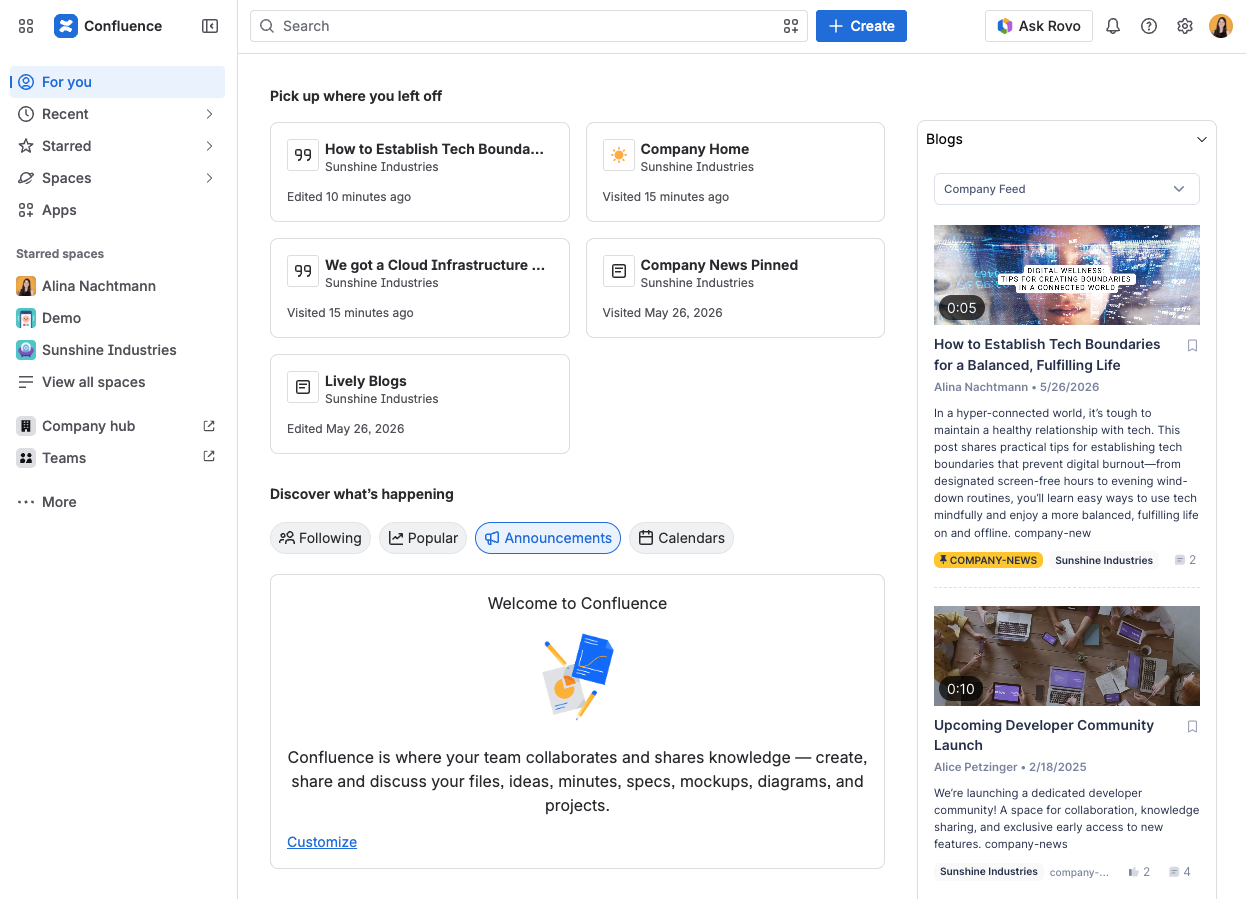Viewport: 1246px width, 899px height.
Task: Select the Popular tab
Action: (x=423, y=538)
